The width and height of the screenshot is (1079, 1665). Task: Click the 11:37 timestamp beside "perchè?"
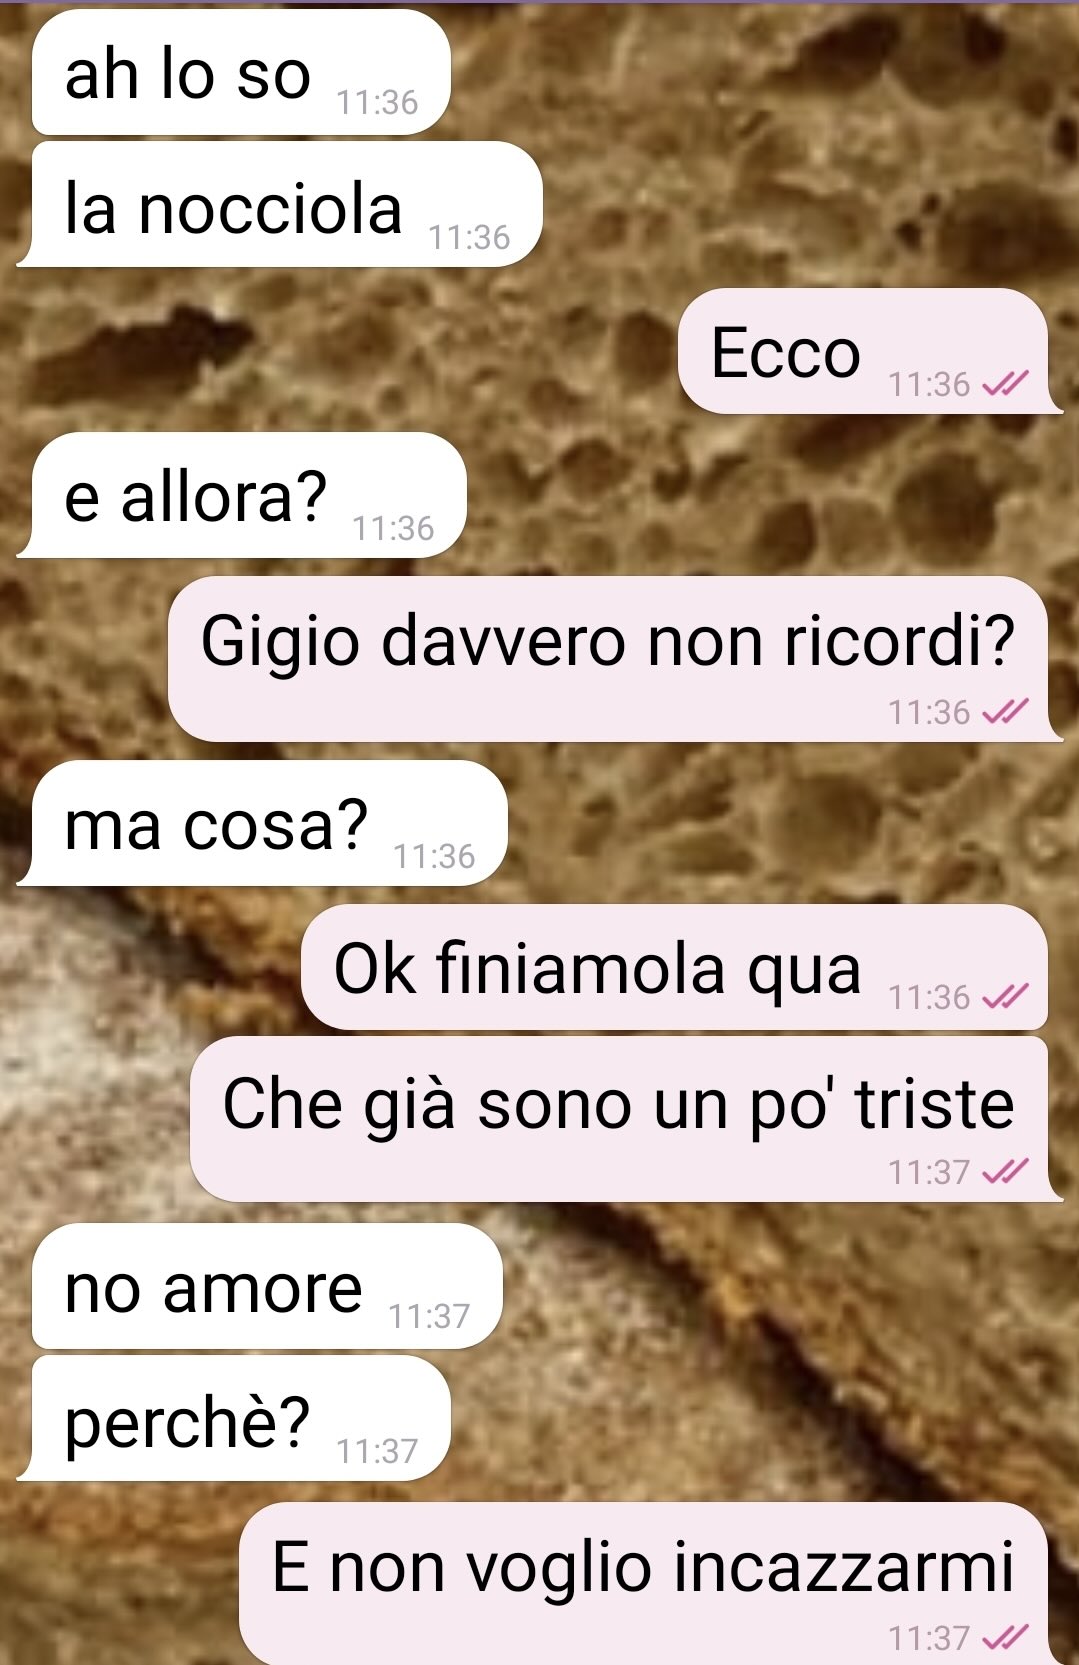pyautogui.click(x=377, y=1451)
